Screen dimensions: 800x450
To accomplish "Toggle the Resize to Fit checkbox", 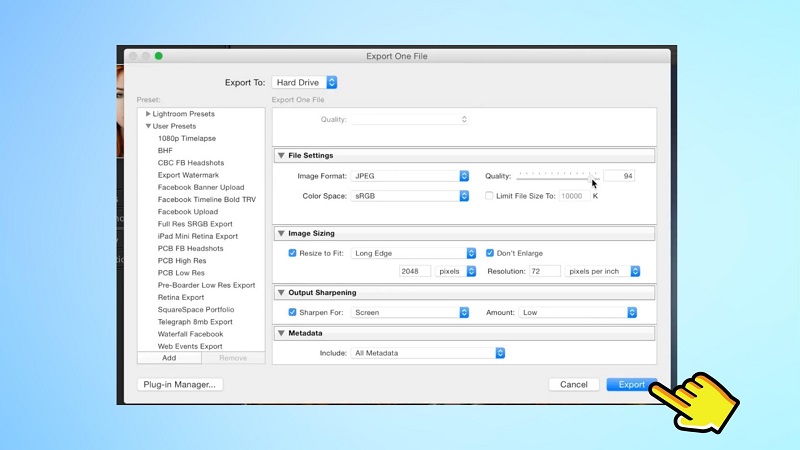I will tap(292, 253).
